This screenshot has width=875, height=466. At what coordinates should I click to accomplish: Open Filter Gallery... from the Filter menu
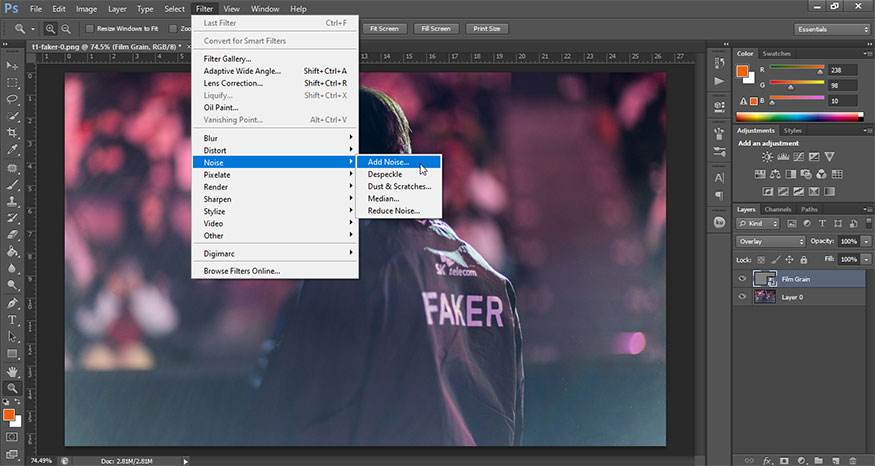pos(228,59)
